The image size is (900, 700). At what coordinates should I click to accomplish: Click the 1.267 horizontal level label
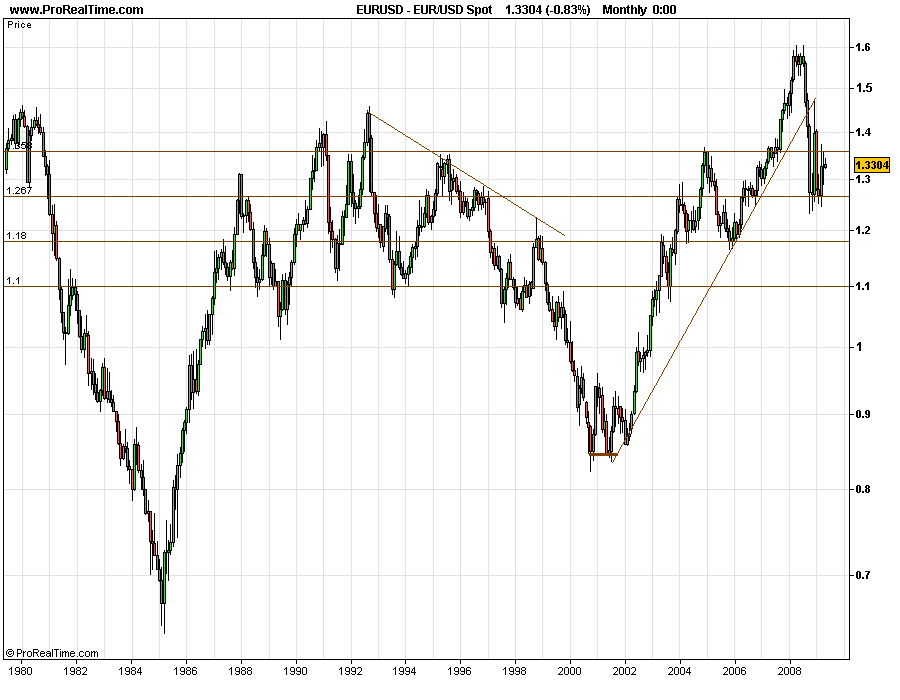[x=19, y=190]
